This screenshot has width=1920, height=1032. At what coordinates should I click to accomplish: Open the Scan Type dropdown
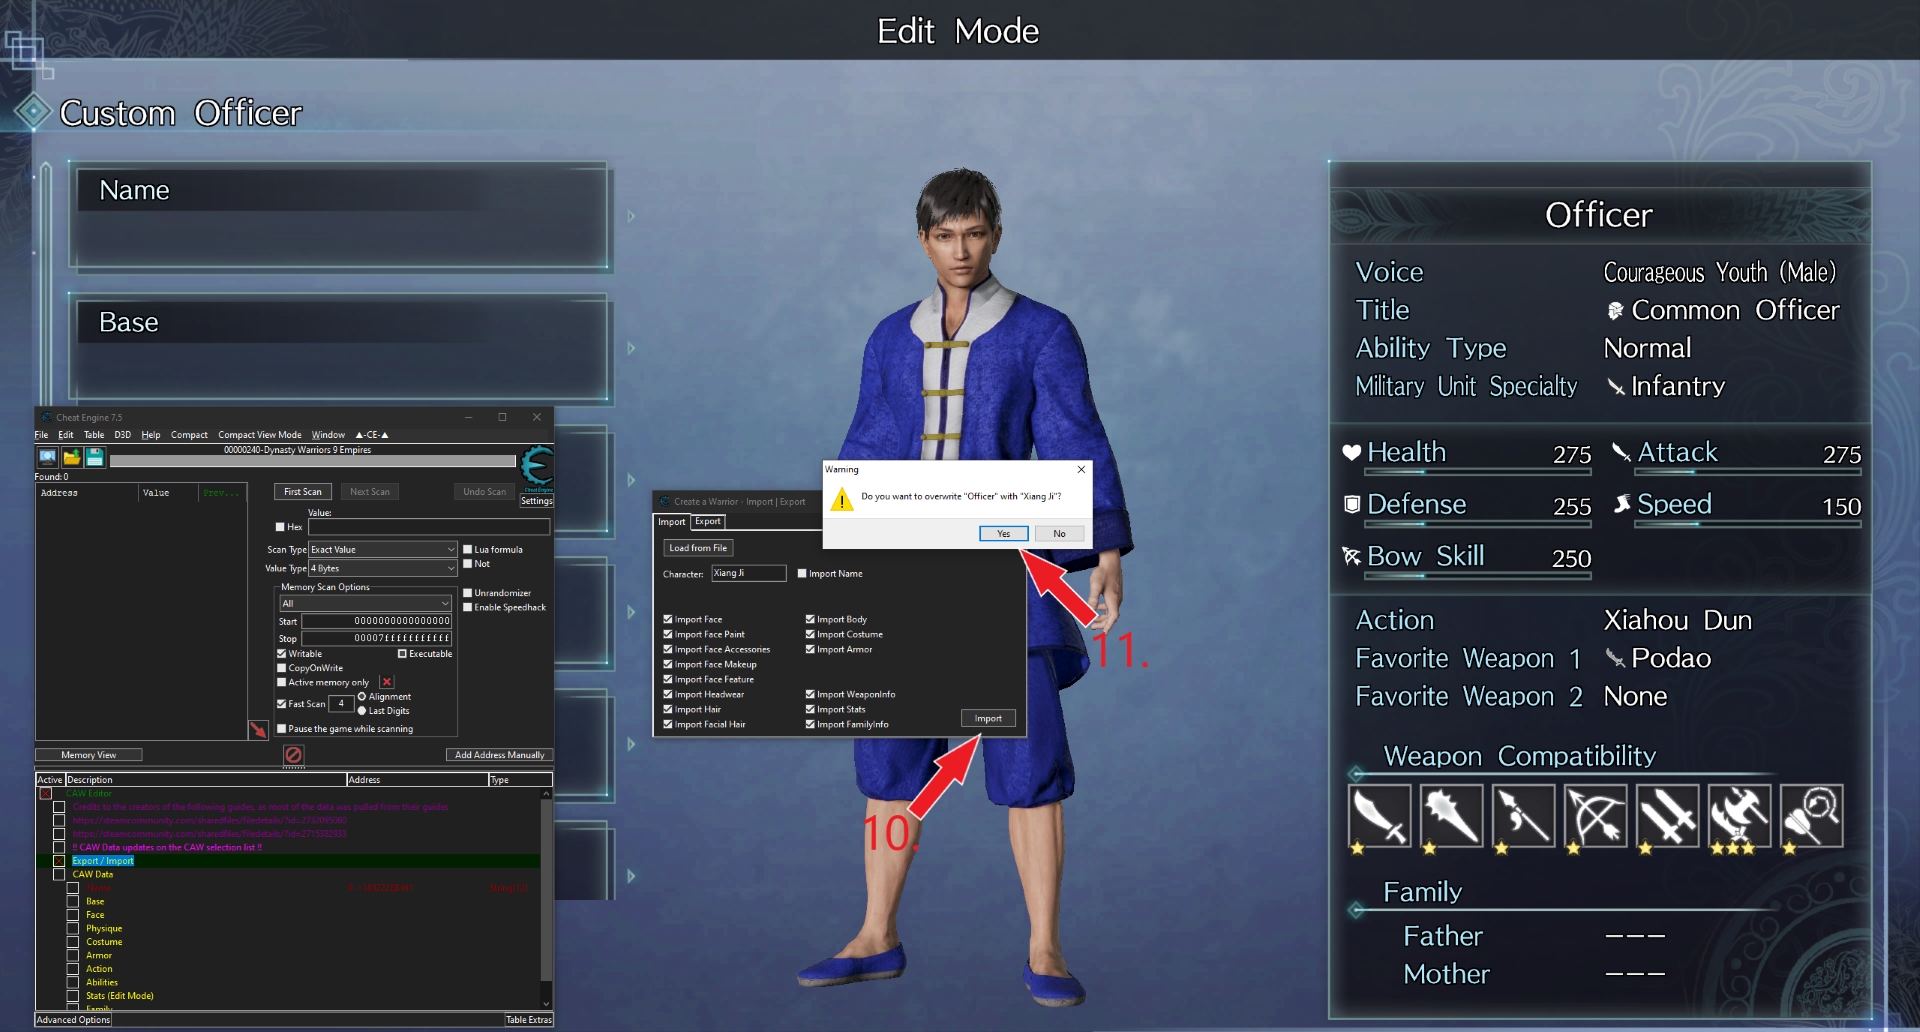(x=383, y=550)
